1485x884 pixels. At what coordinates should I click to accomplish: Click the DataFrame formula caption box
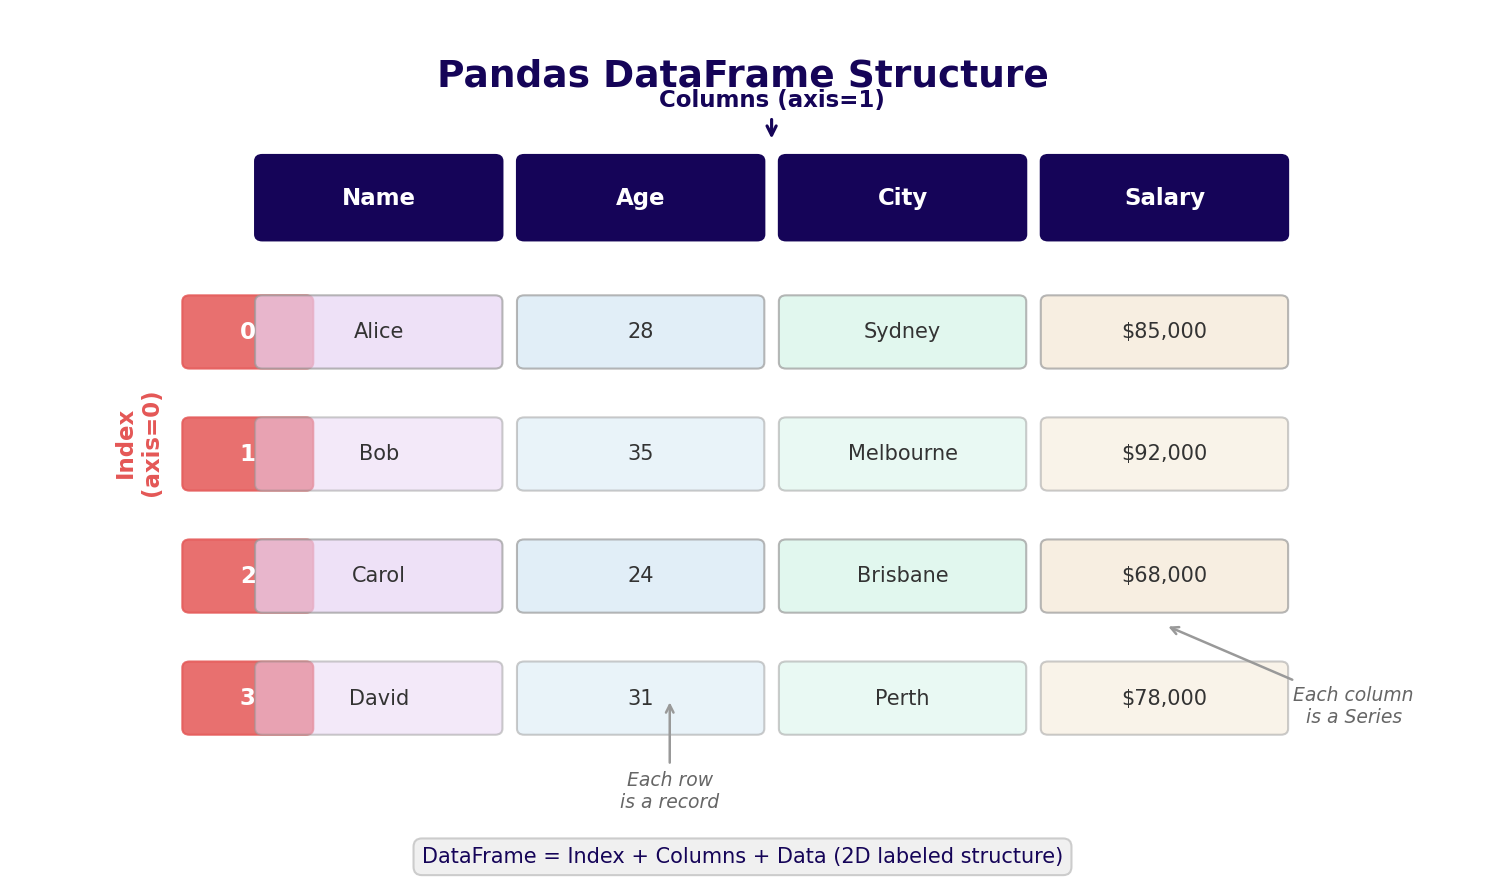[x=742, y=857]
